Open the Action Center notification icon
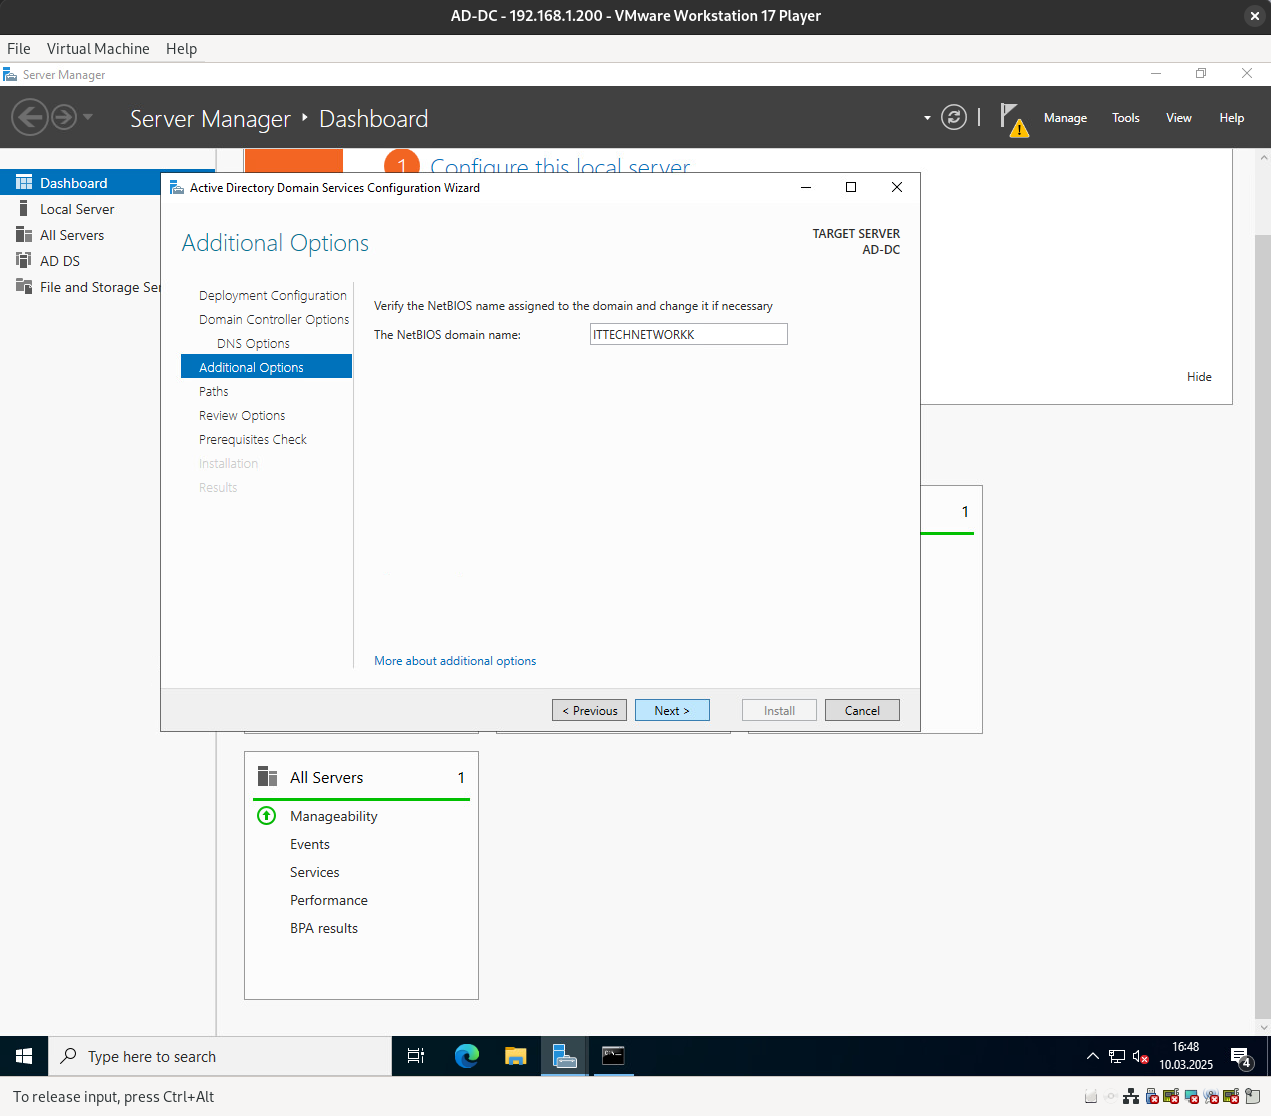 click(x=1241, y=1057)
